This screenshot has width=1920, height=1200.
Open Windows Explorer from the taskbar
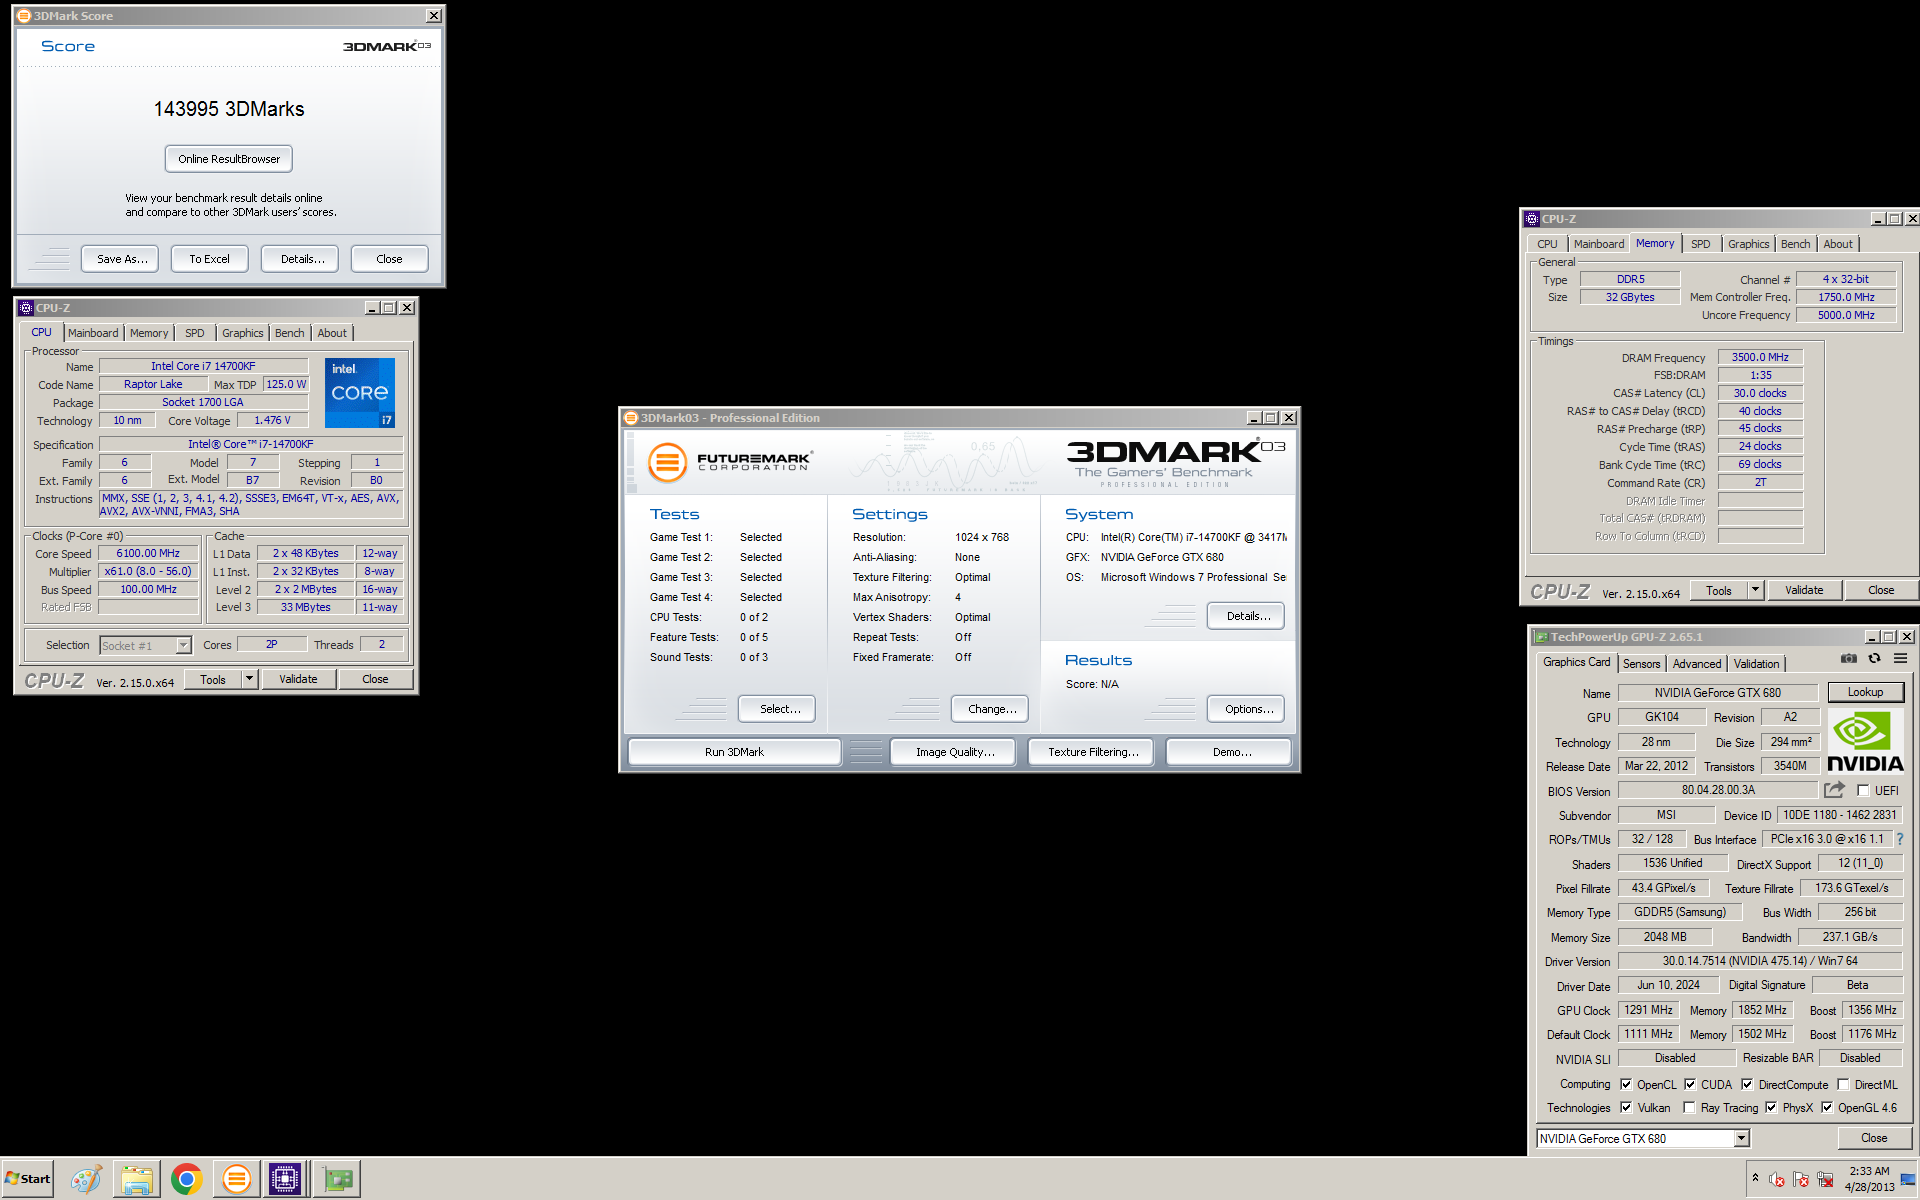click(136, 1179)
